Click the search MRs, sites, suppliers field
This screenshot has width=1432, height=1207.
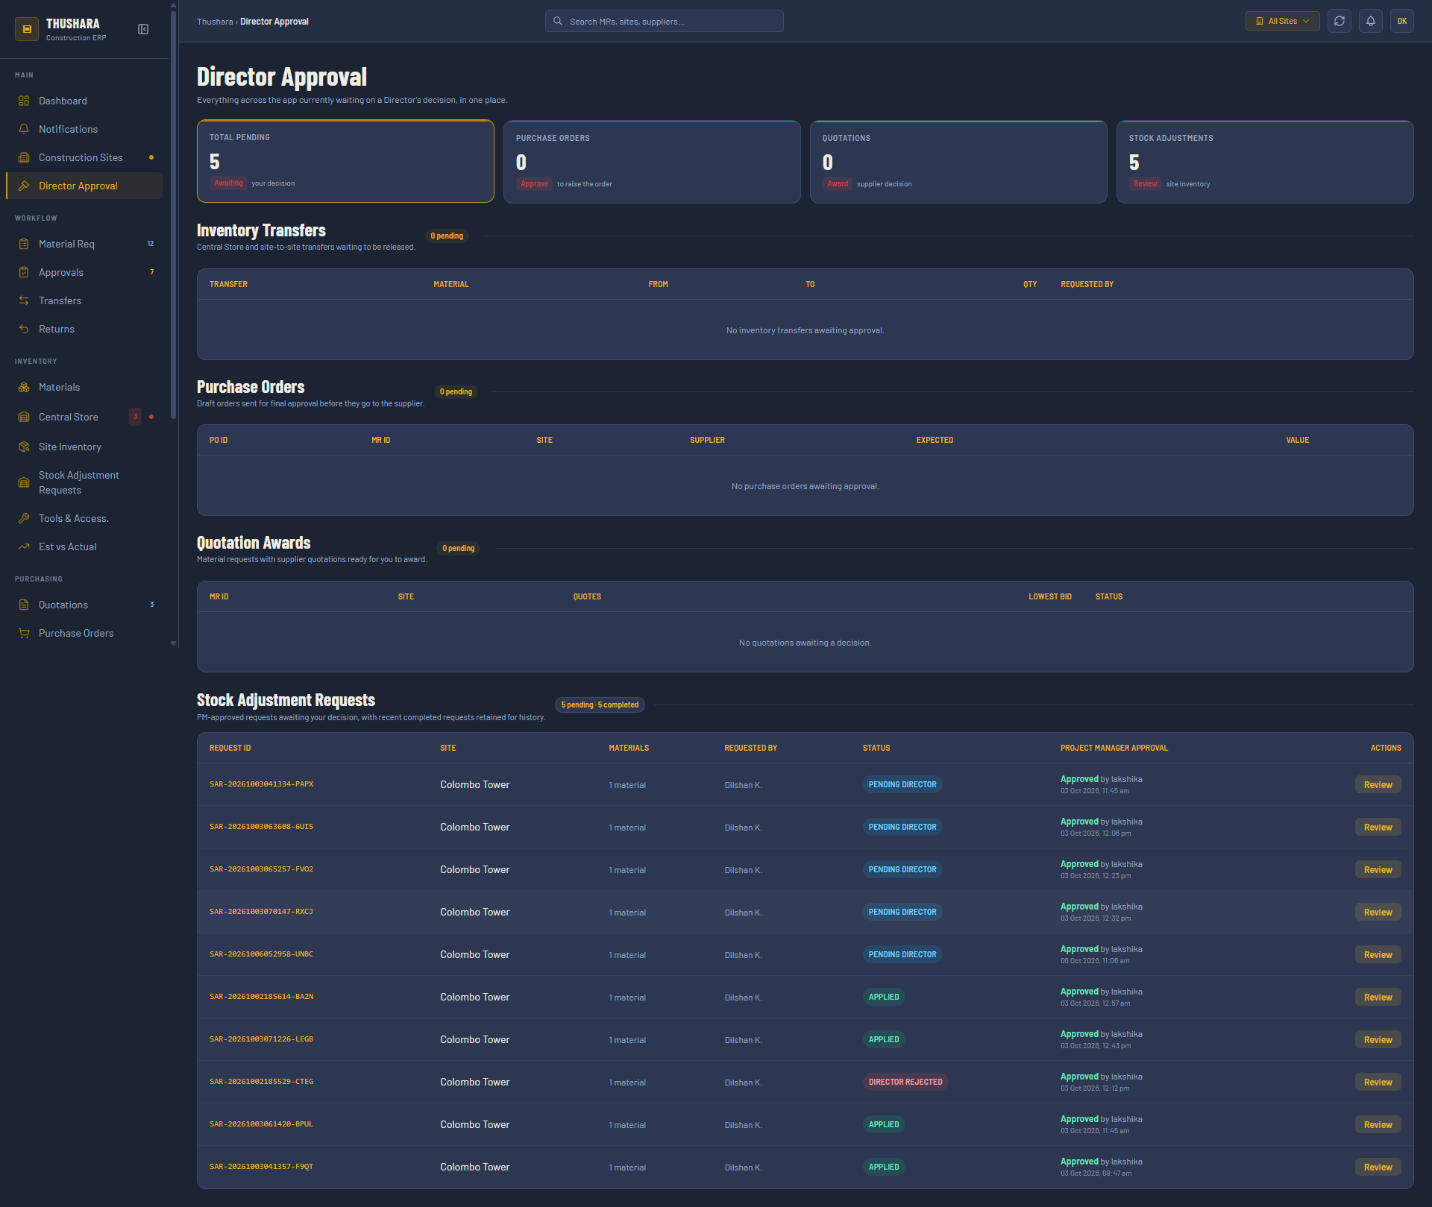664,21
